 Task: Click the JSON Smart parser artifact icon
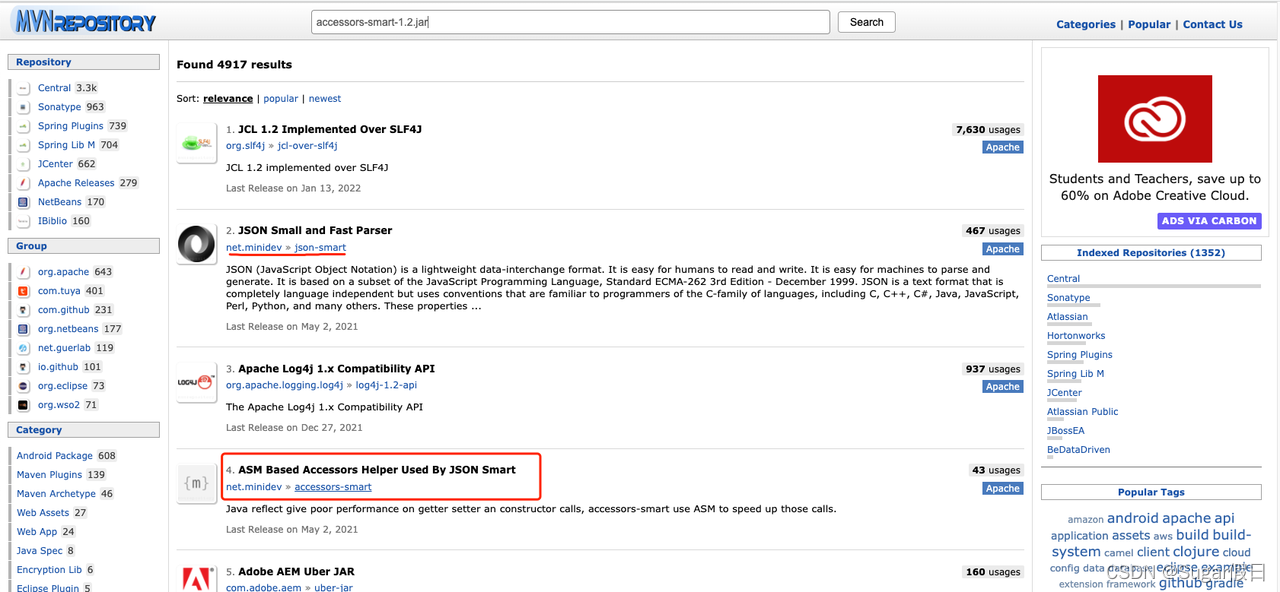click(196, 244)
